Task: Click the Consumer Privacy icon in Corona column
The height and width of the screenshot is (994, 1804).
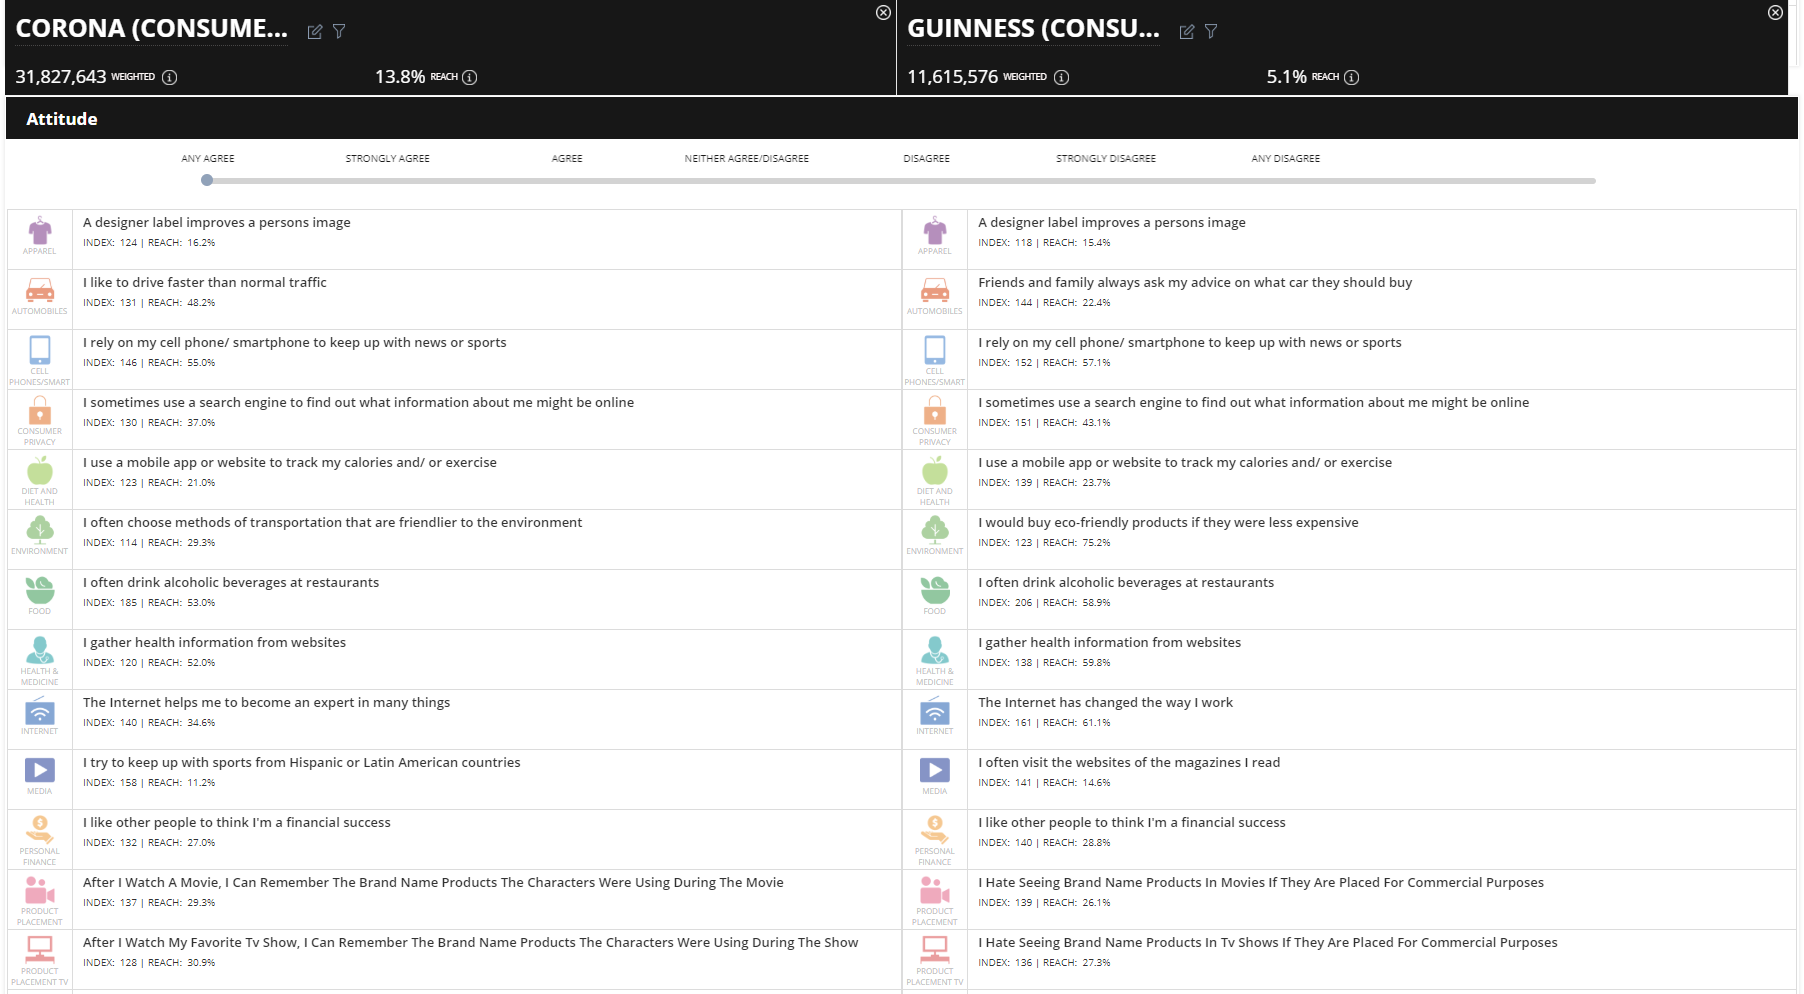Action: (x=40, y=411)
